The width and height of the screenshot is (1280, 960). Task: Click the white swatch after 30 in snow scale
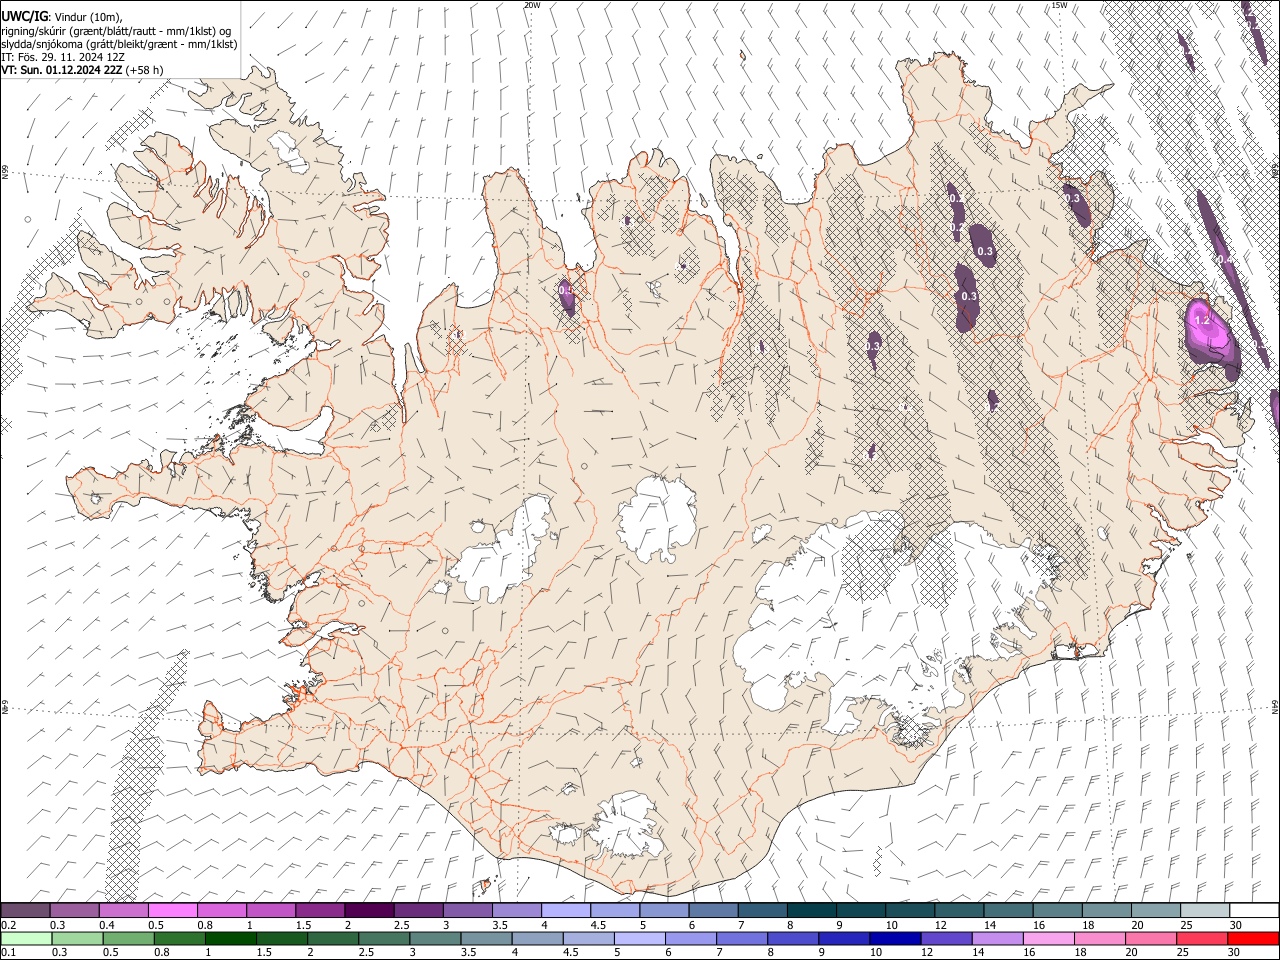pyautogui.click(x=1255, y=911)
